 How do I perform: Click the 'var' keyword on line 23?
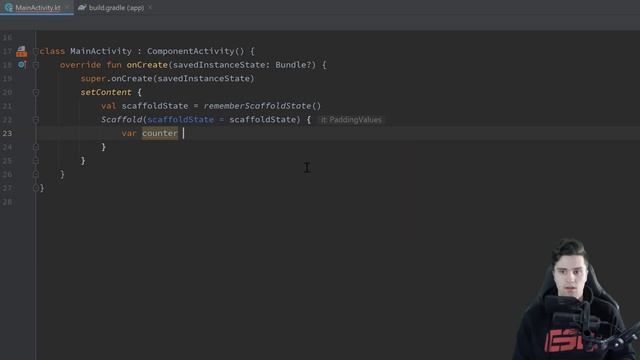tap(129, 133)
